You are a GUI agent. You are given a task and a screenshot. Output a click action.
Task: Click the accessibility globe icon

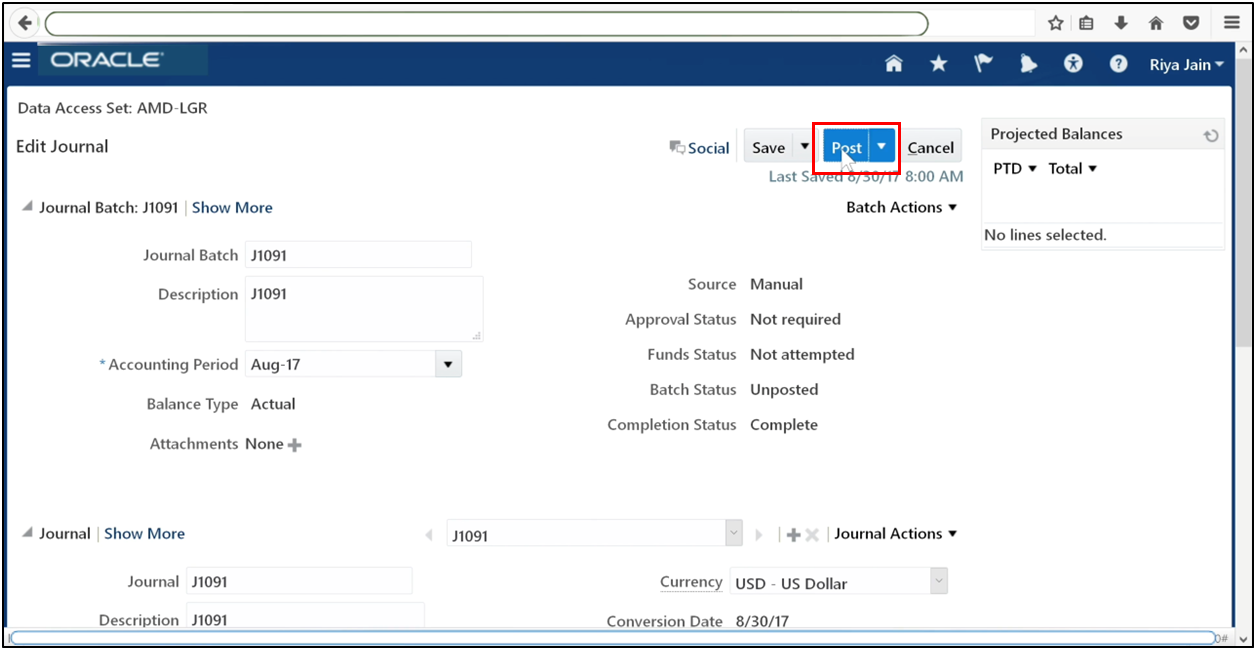click(1073, 63)
